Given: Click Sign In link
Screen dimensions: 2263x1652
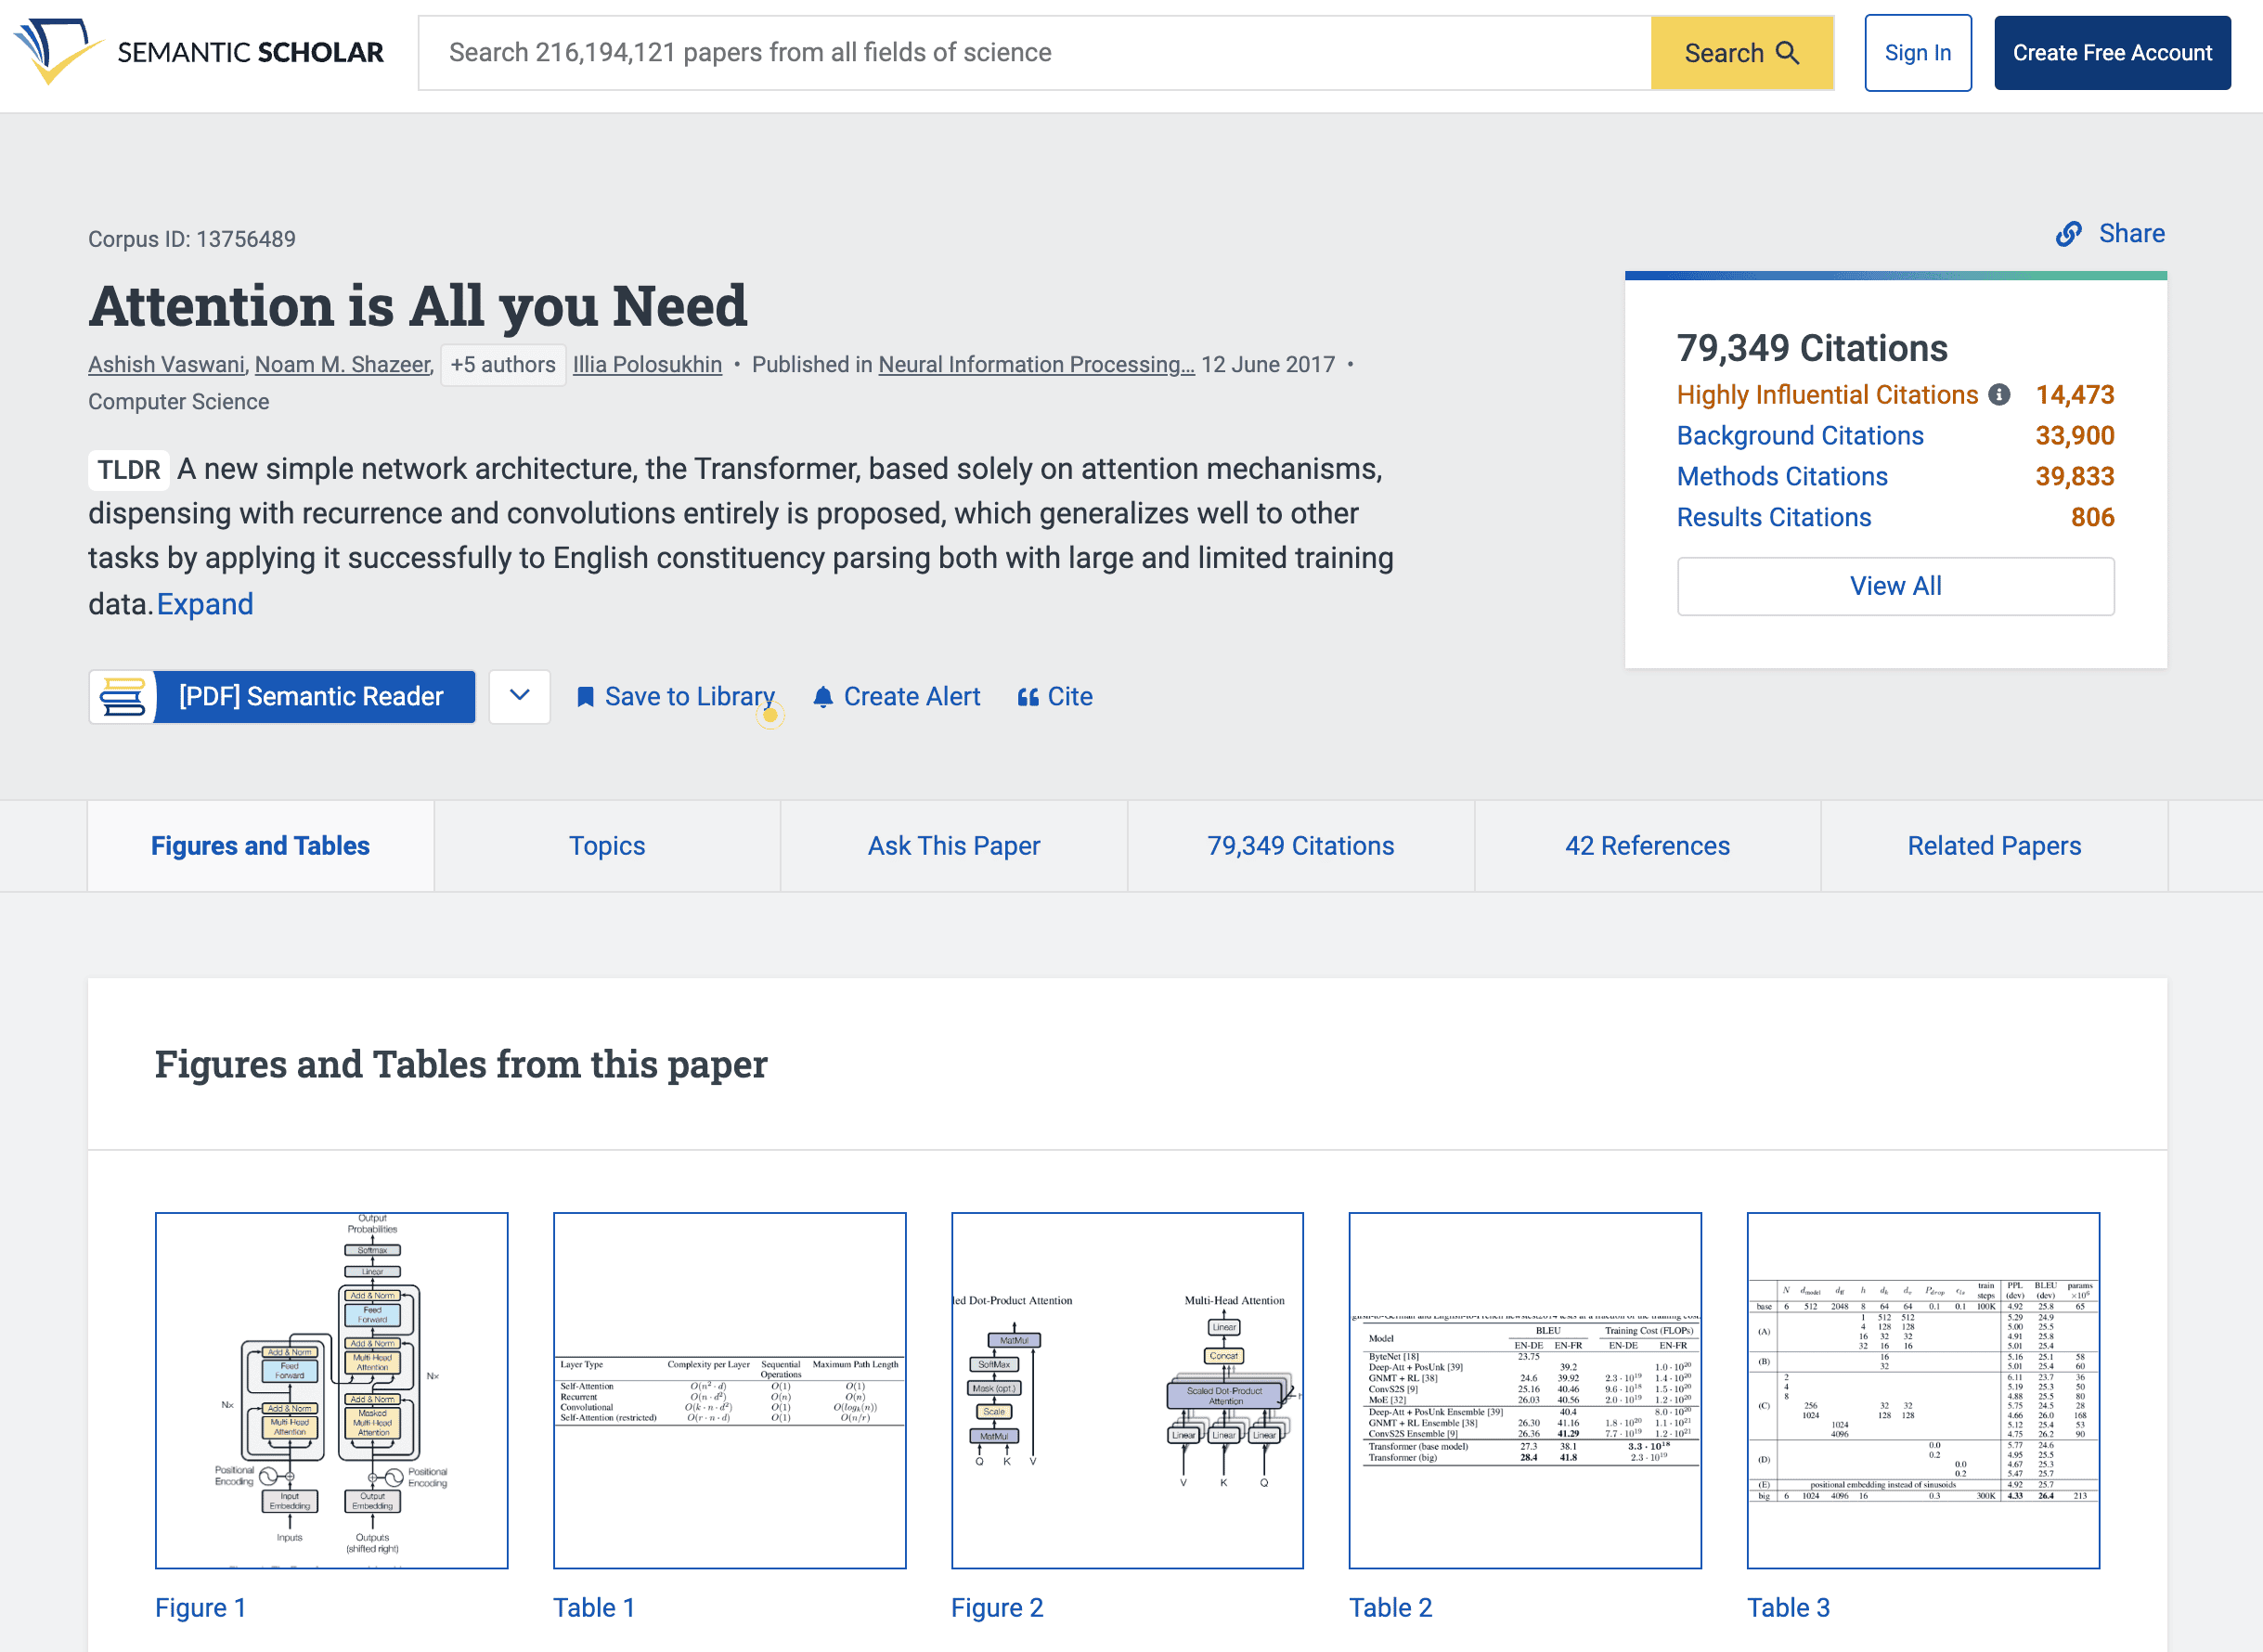Looking at the screenshot, I should tap(1915, 51).
